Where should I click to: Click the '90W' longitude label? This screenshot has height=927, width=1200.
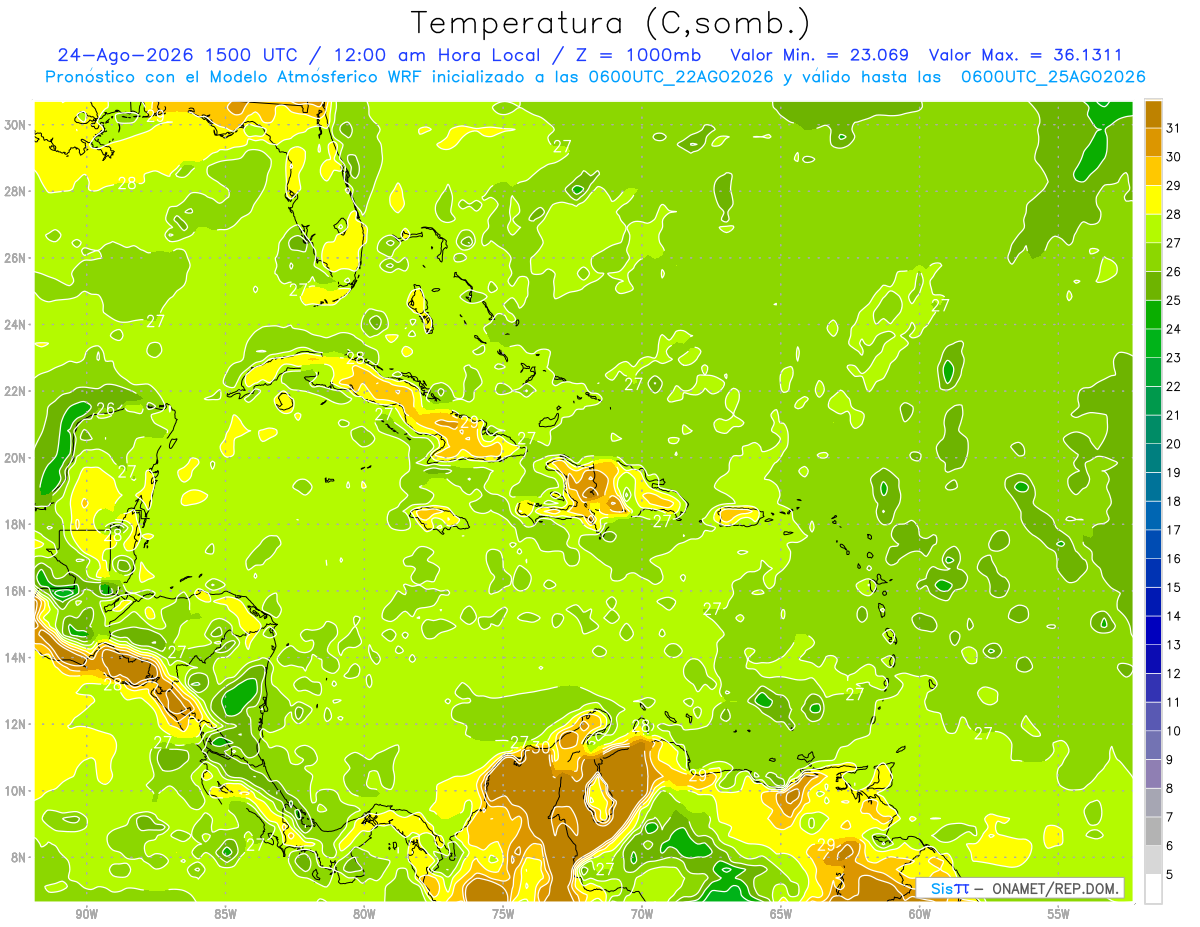[x=86, y=914]
